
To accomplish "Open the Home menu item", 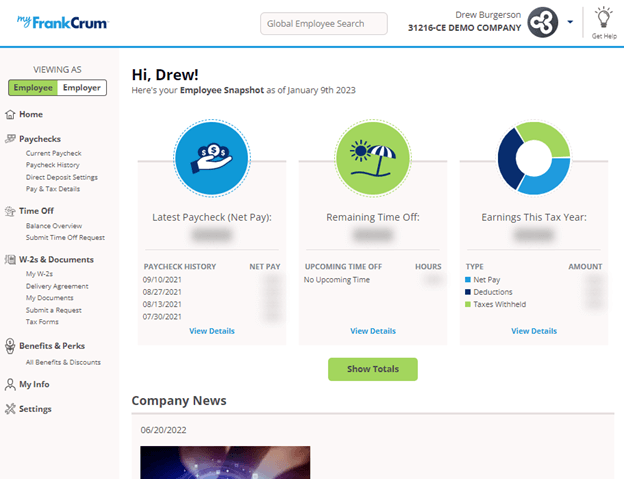I will (x=31, y=115).
